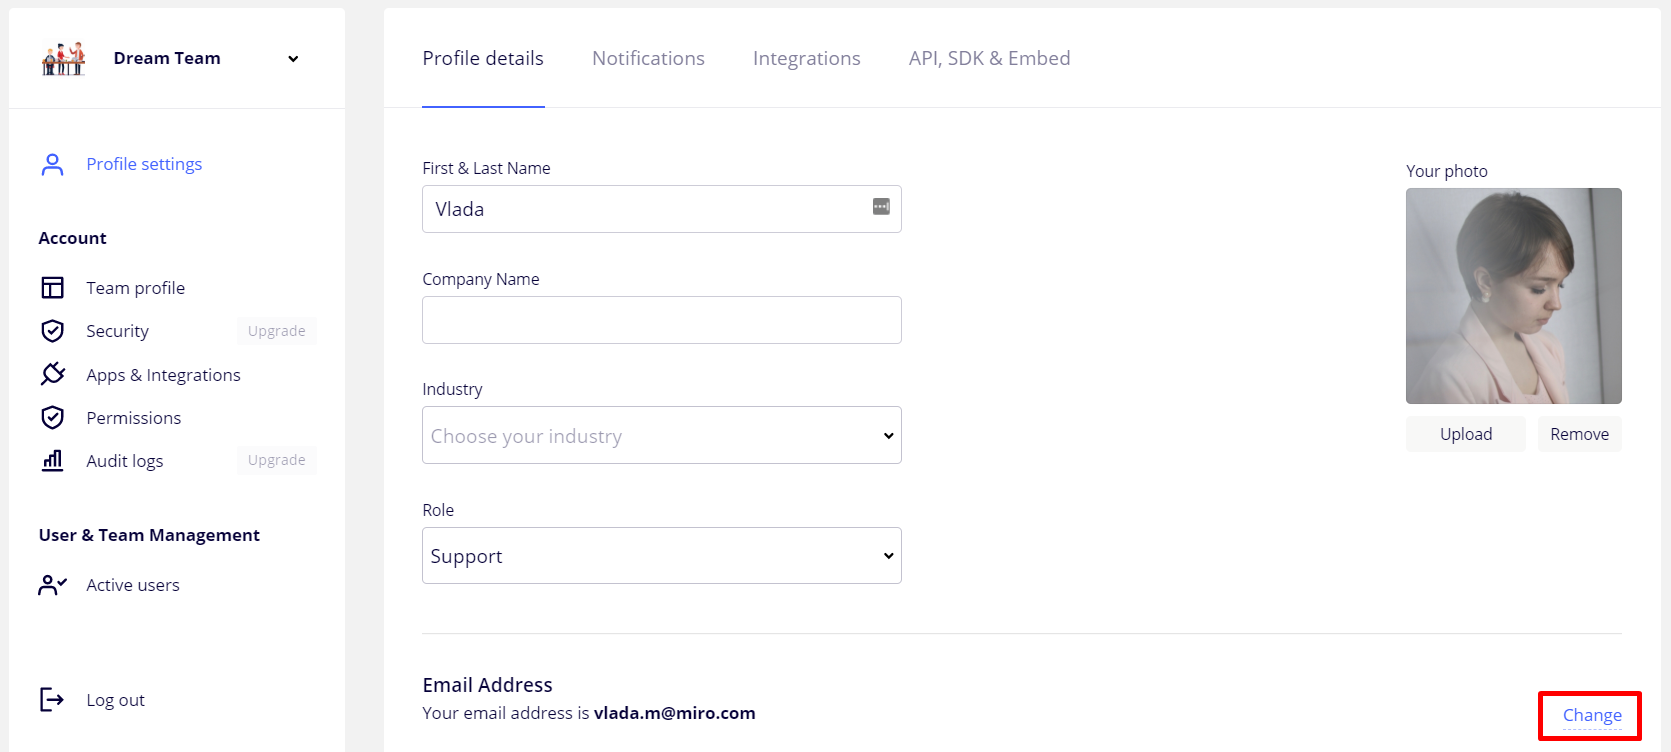Viewport: 1671px width, 752px height.
Task: Click the Active users icon
Action: (52, 585)
